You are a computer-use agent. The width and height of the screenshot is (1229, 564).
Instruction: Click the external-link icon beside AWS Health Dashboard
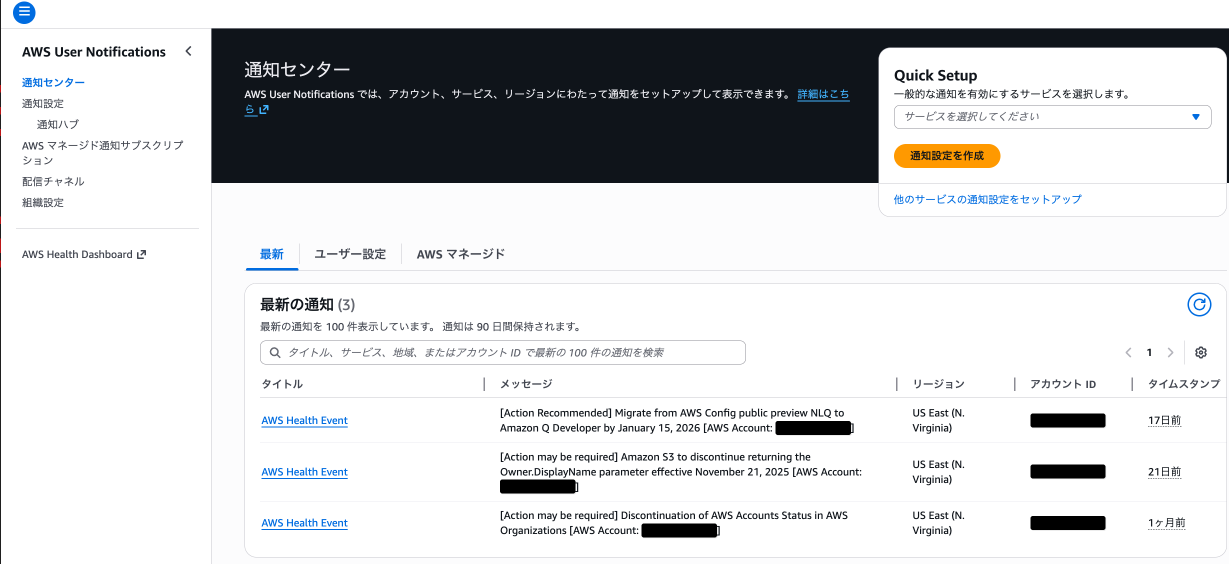pos(141,254)
